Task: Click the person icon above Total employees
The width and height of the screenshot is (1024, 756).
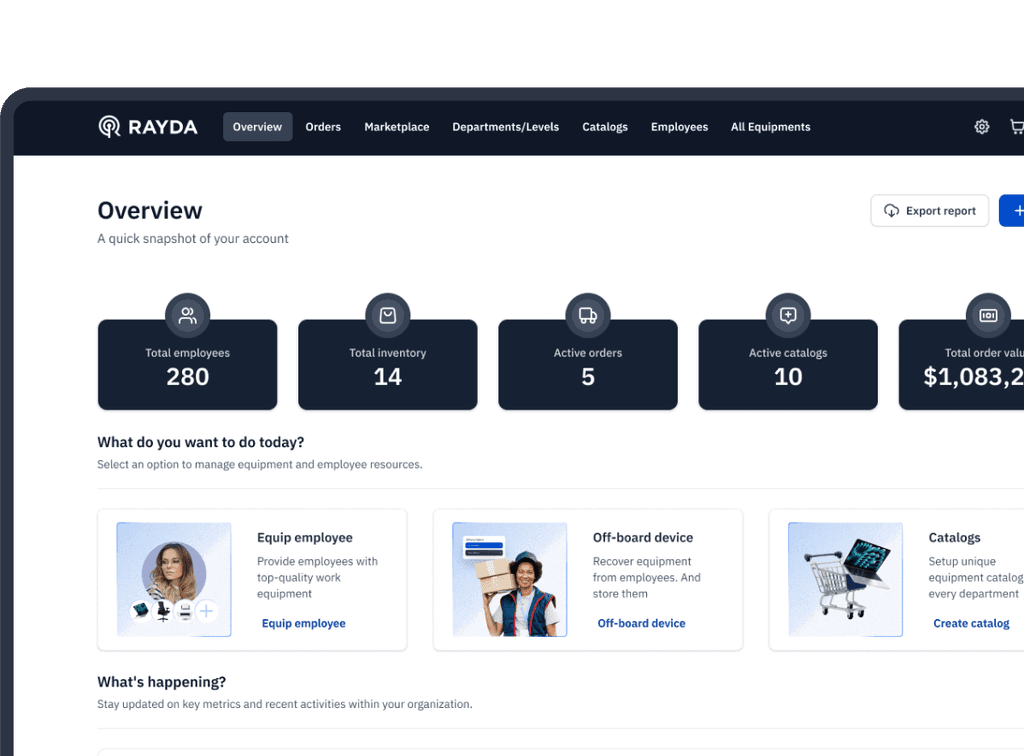Action: (187, 313)
